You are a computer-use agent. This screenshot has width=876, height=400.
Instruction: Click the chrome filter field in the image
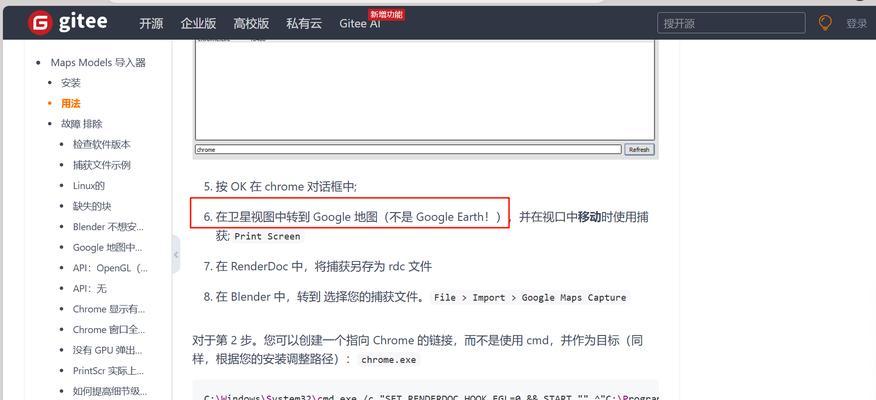pyautogui.click(x=408, y=150)
